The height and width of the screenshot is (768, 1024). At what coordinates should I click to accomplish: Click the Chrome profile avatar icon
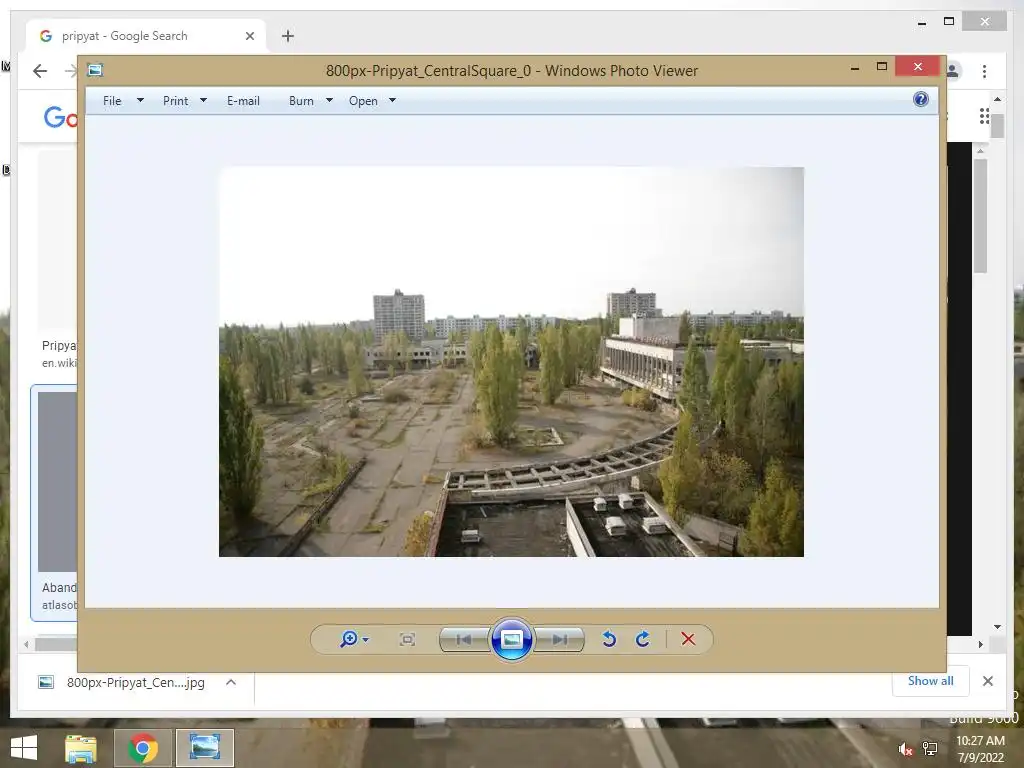(953, 71)
